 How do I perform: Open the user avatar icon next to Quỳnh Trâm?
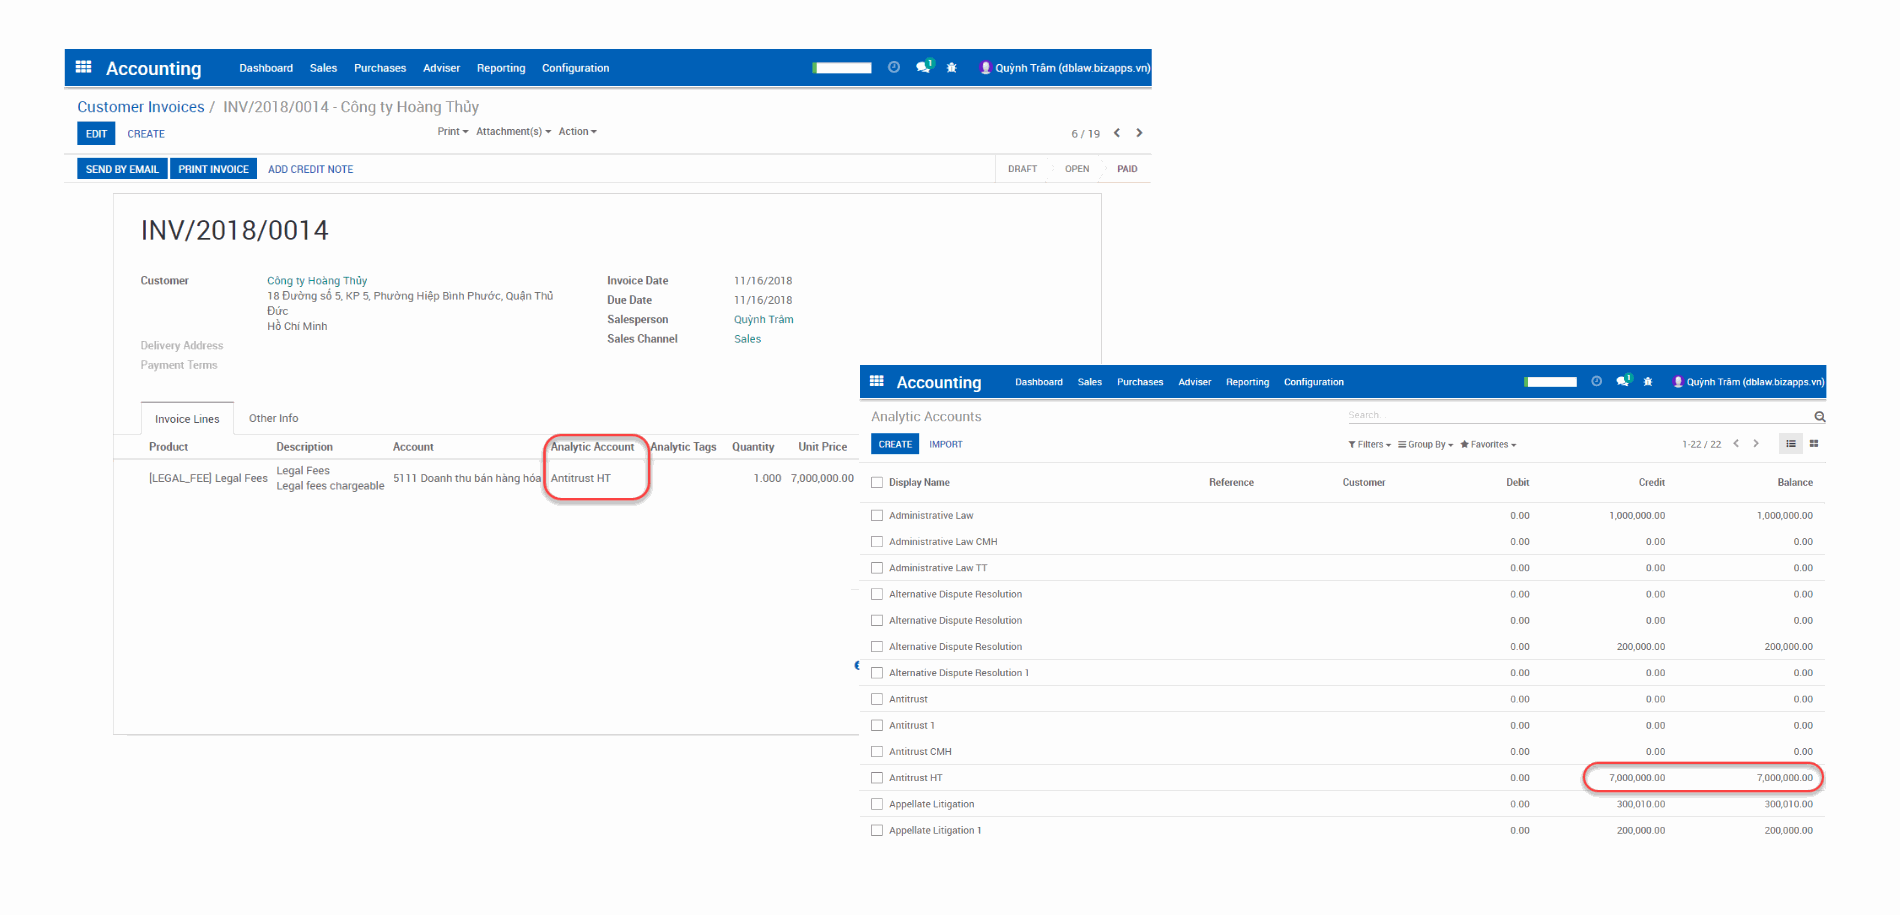tap(985, 68)
